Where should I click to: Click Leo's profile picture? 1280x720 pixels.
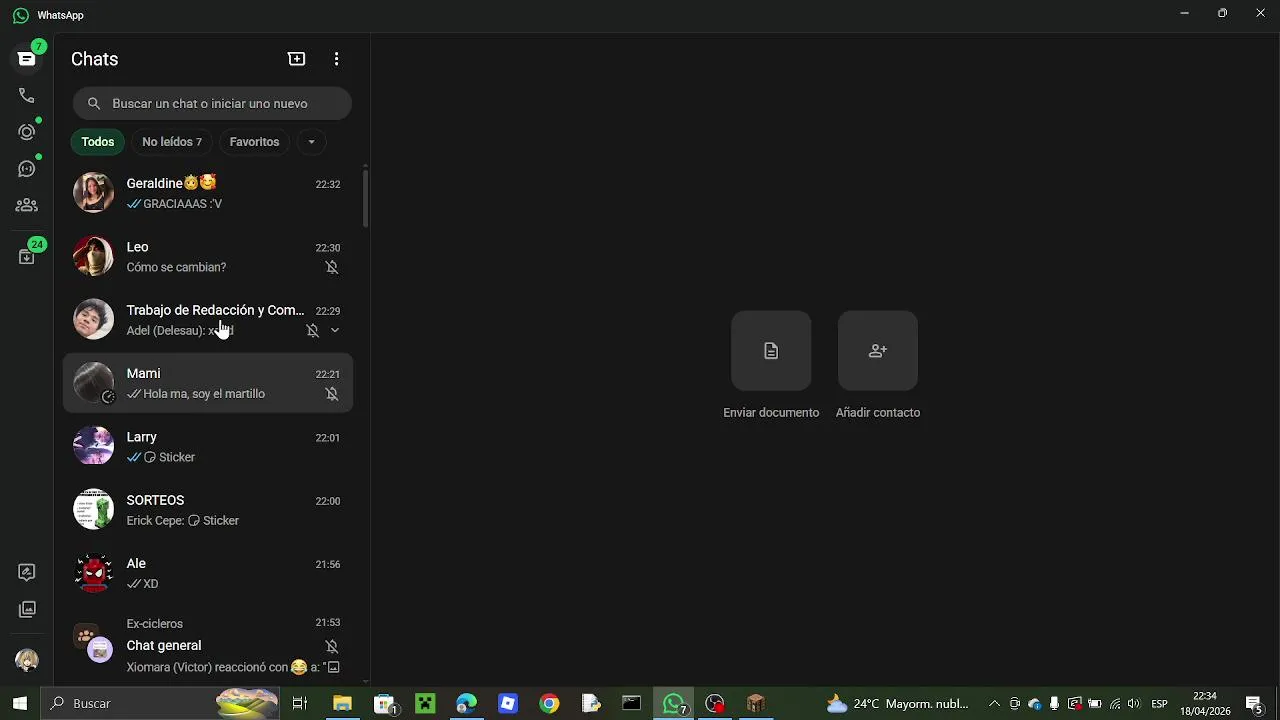click(x=94, y=257)
